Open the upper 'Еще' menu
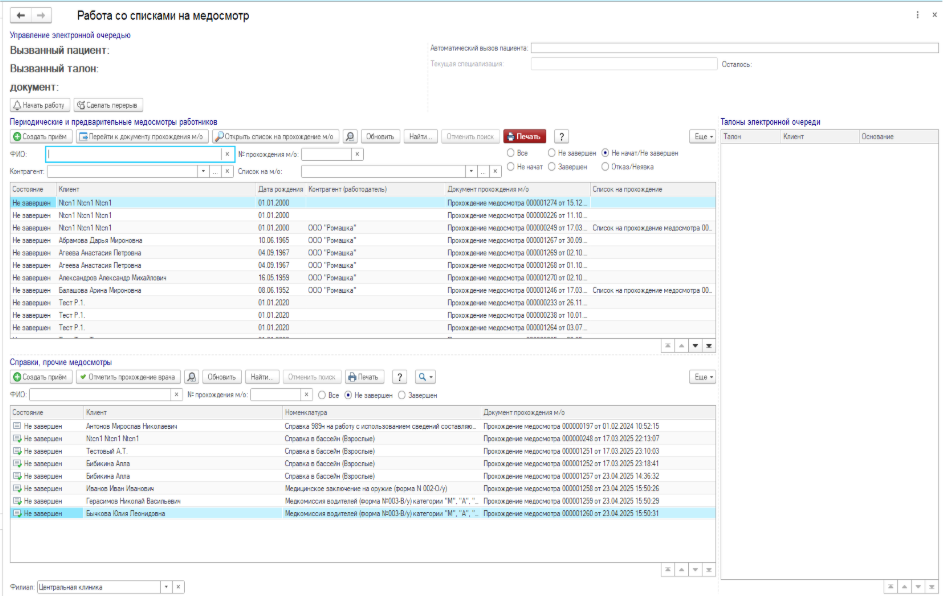This screenshot has height=596, width=945. coord(703,137)
